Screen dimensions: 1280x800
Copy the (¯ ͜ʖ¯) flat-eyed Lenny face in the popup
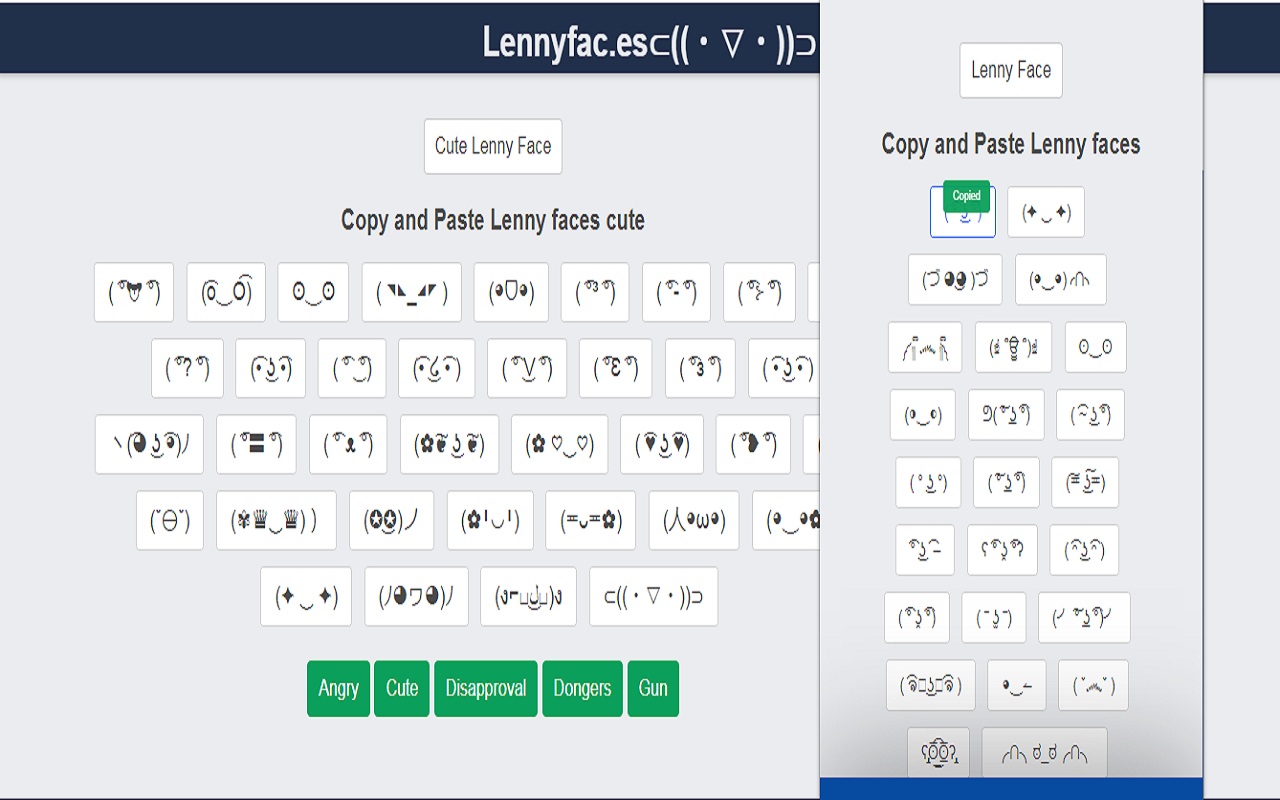tap(994, 618)
